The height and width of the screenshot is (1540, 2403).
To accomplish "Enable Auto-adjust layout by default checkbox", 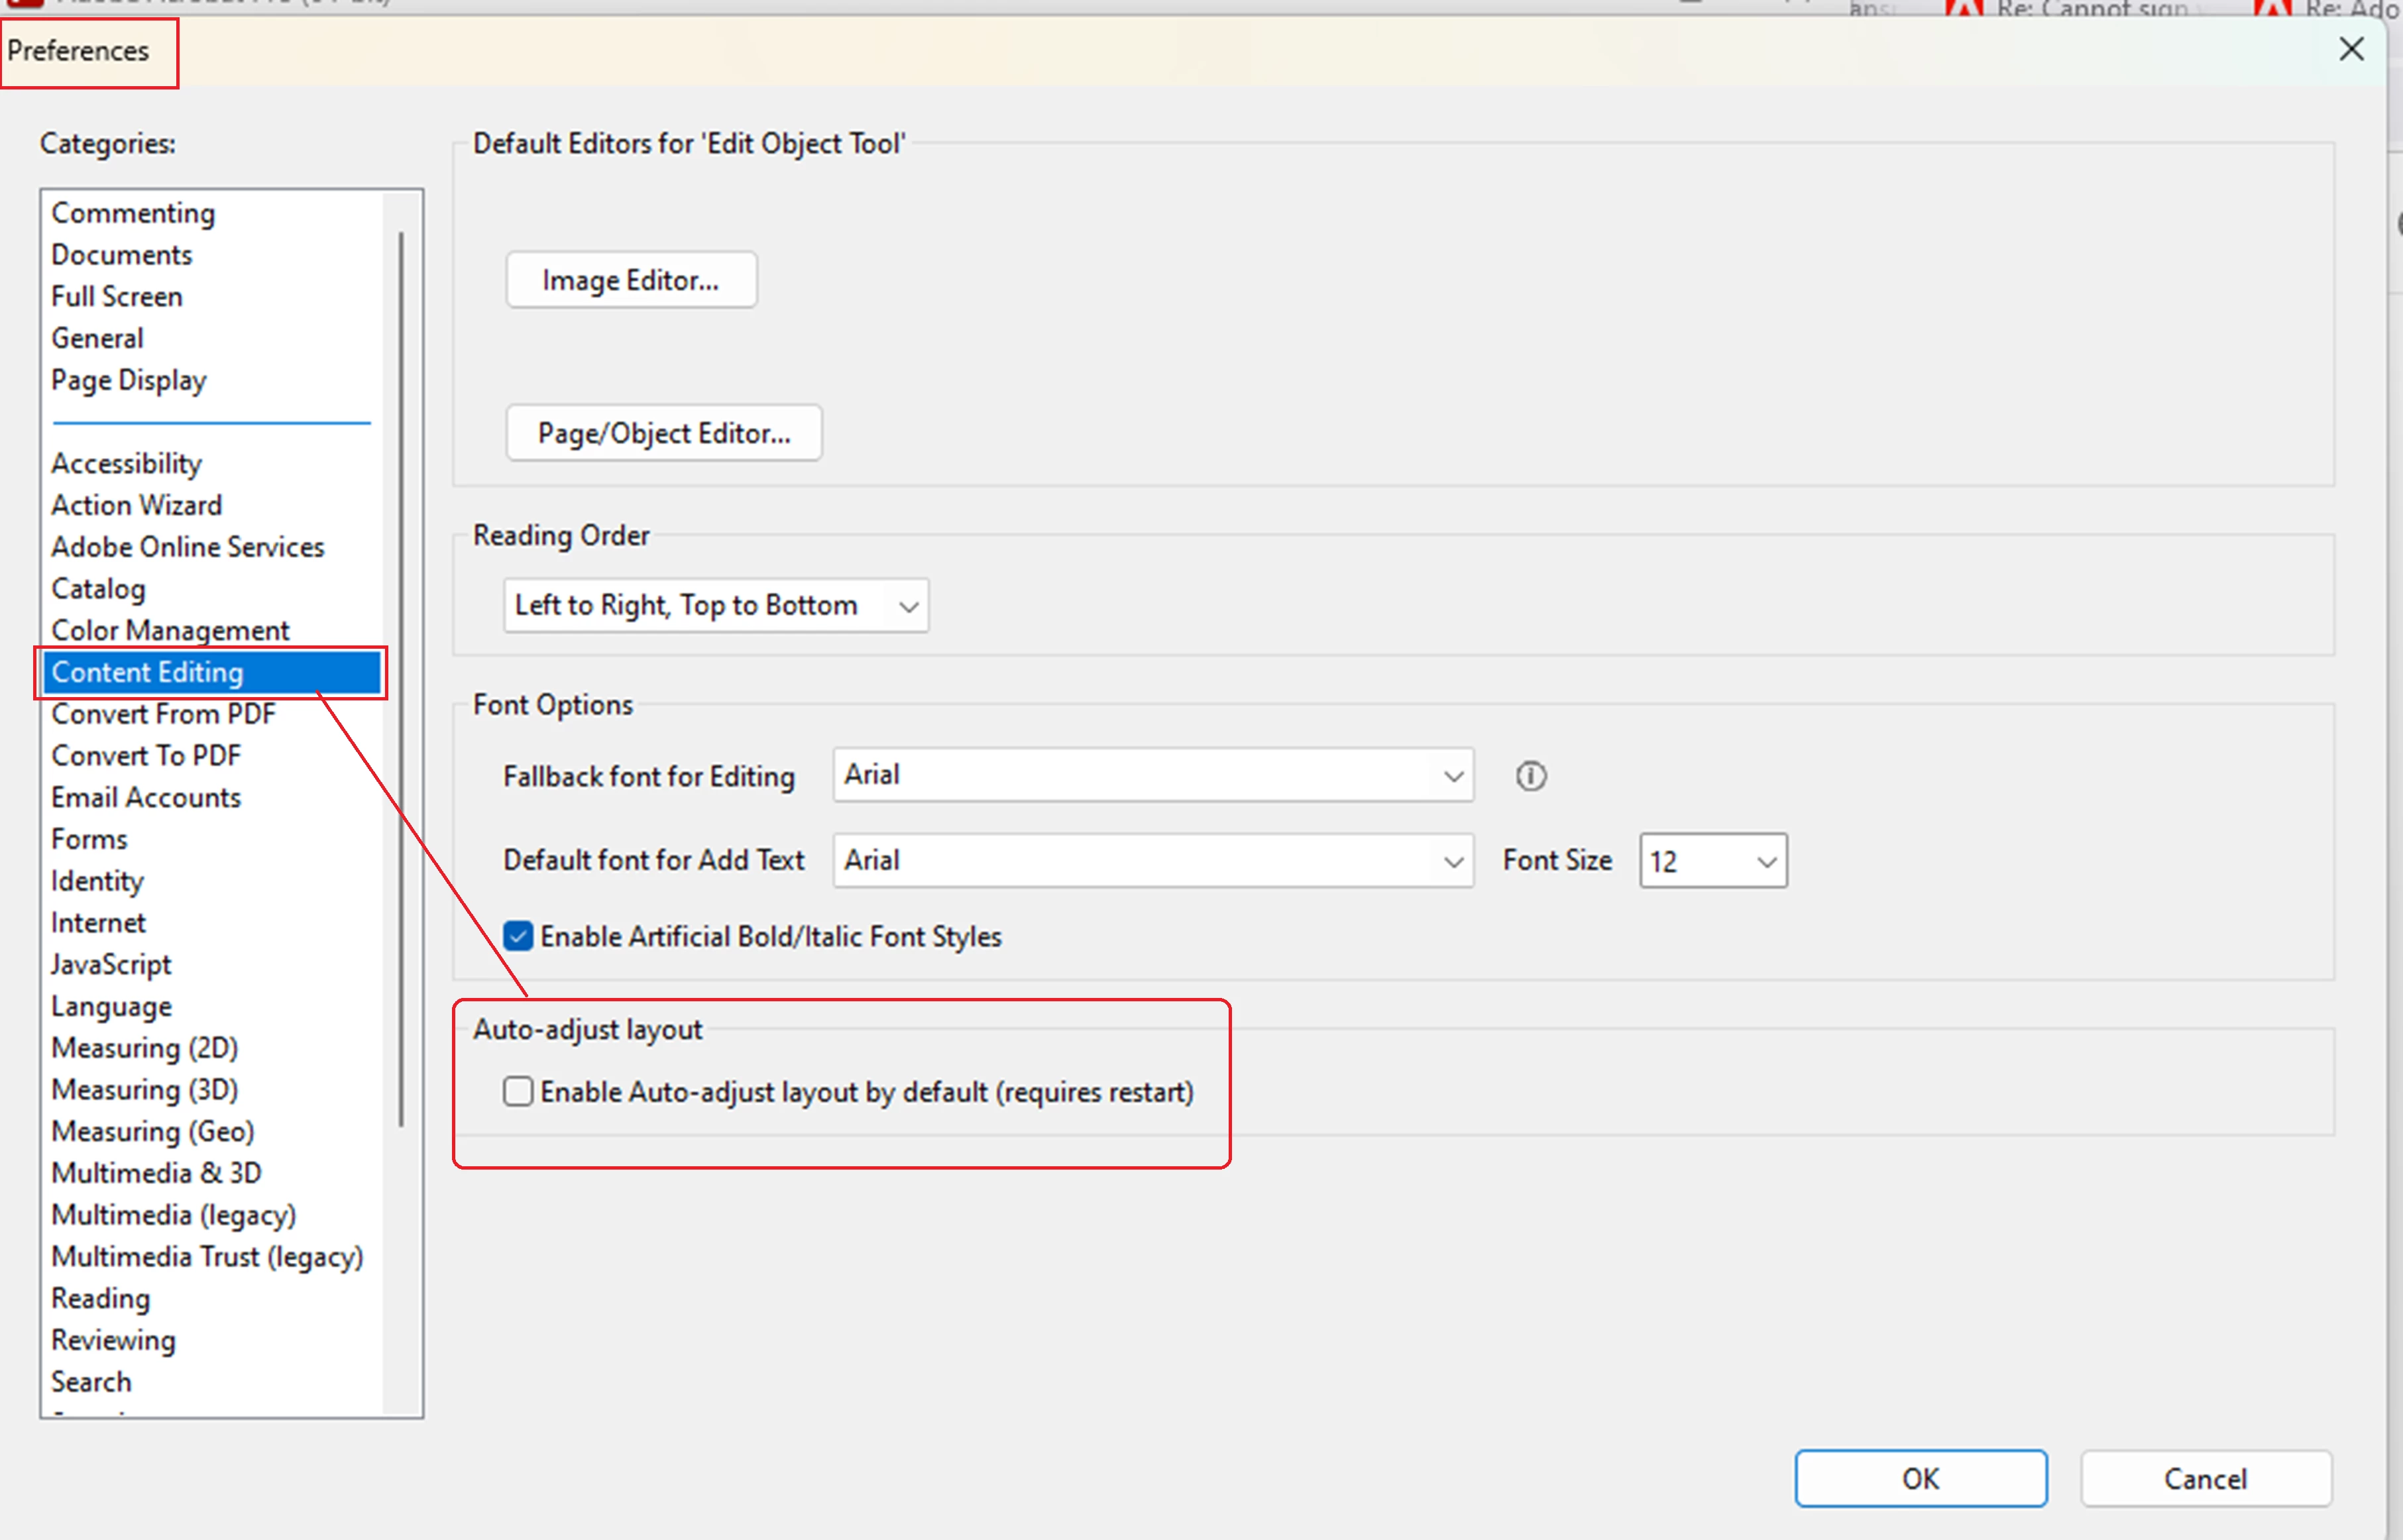I will (x=518, y=1091).
